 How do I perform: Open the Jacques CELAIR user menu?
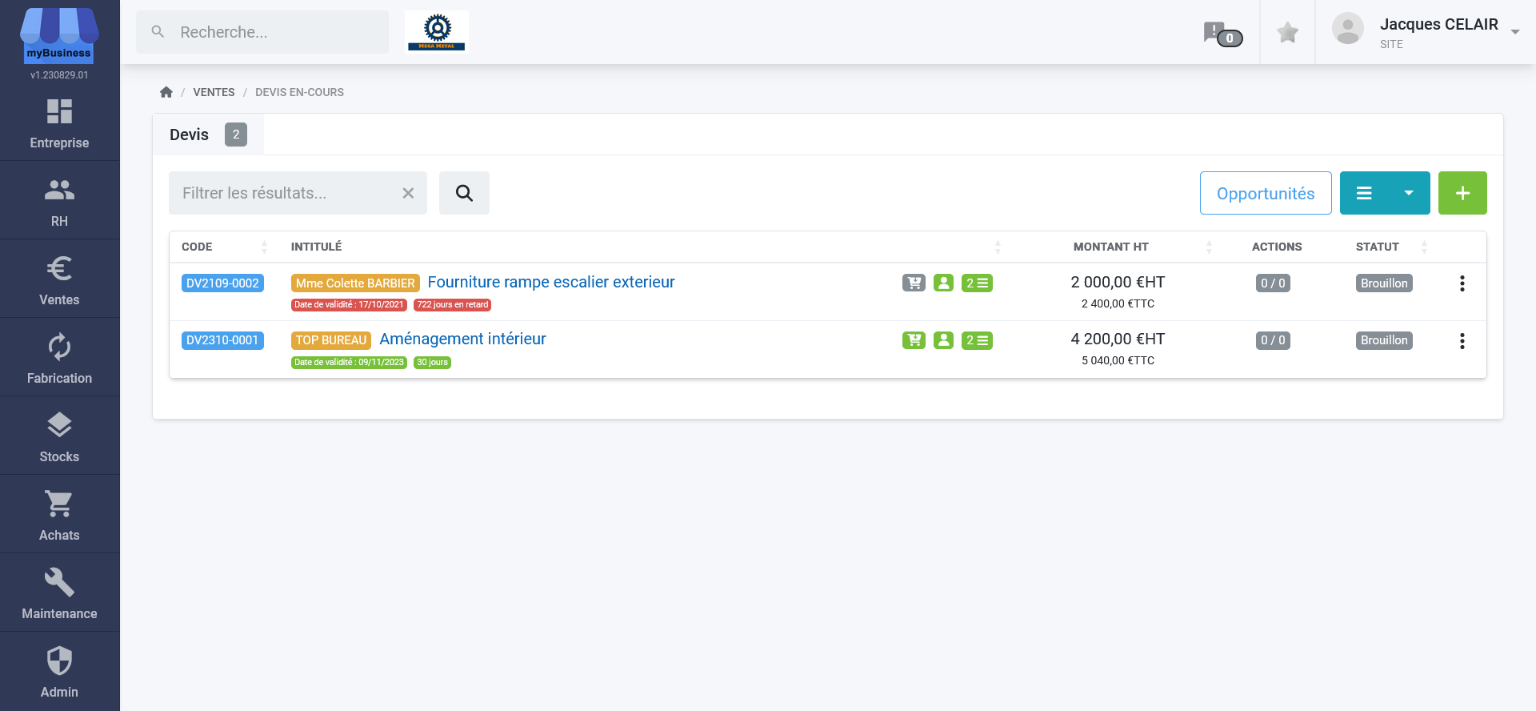1426,32
